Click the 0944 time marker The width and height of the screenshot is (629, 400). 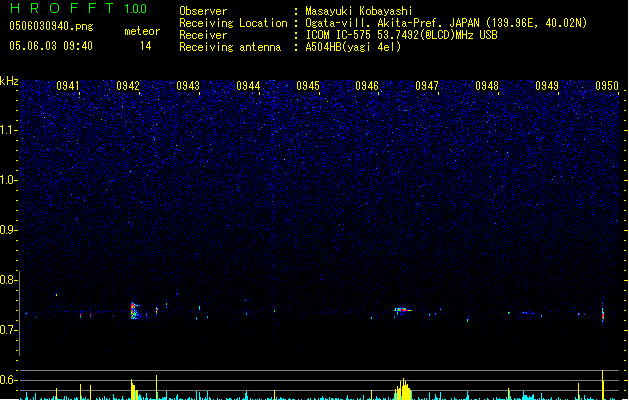[248, 86]
